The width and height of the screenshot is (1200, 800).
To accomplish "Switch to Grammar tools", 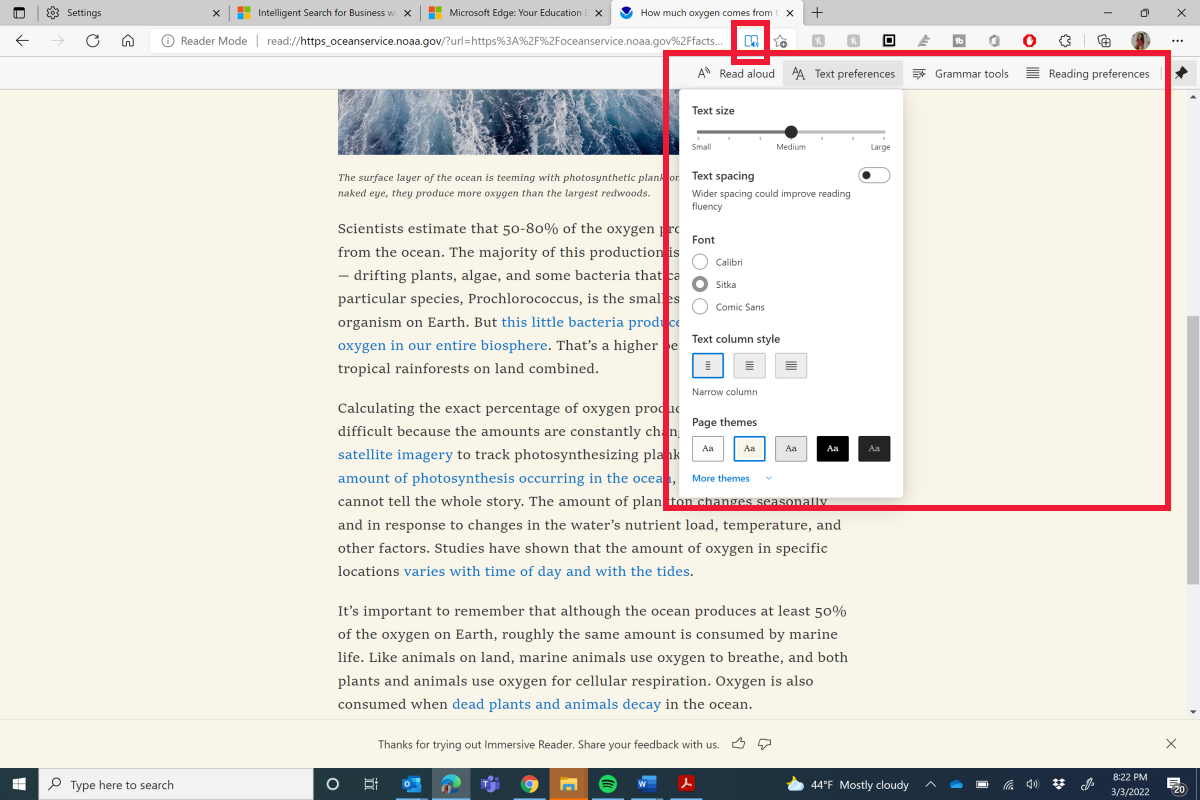I will (960, 73).
